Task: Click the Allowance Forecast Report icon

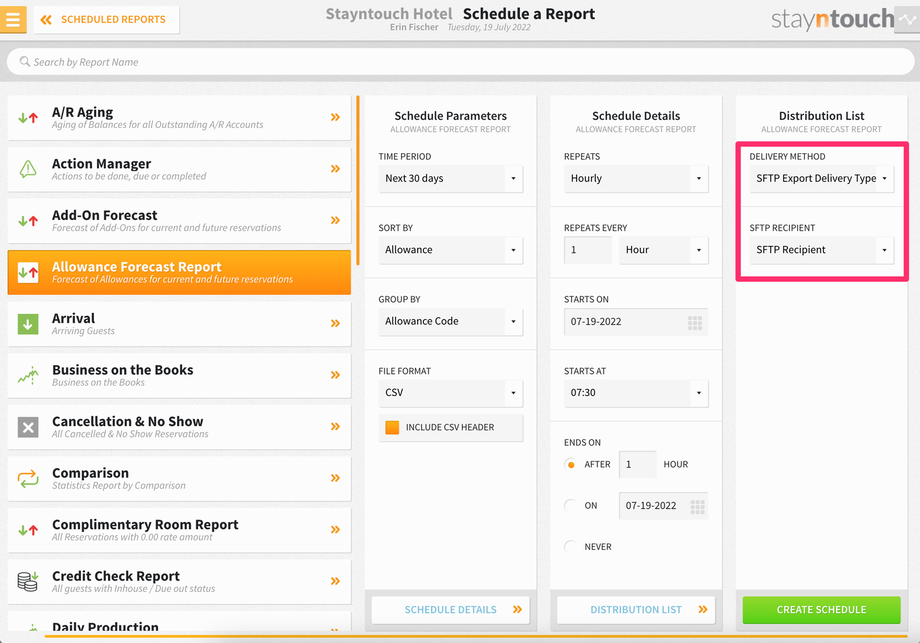Action: pyautogui.click(x=28, y=272)
